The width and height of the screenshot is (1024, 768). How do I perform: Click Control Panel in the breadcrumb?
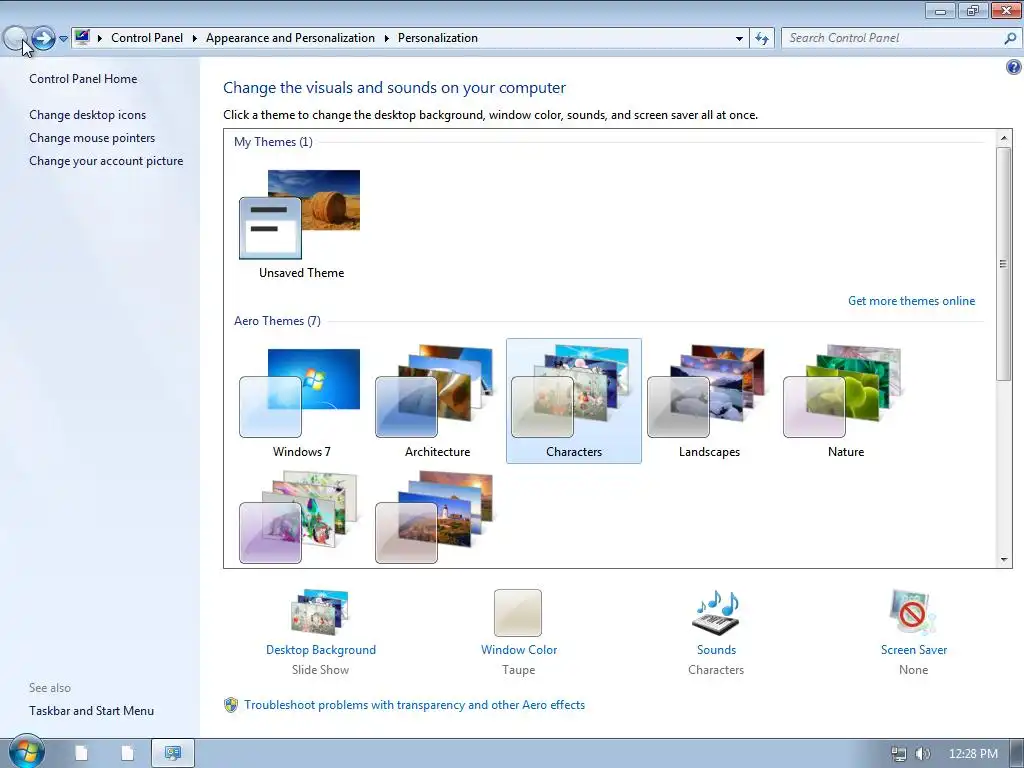pyautogui.click(x=147, y=38)
